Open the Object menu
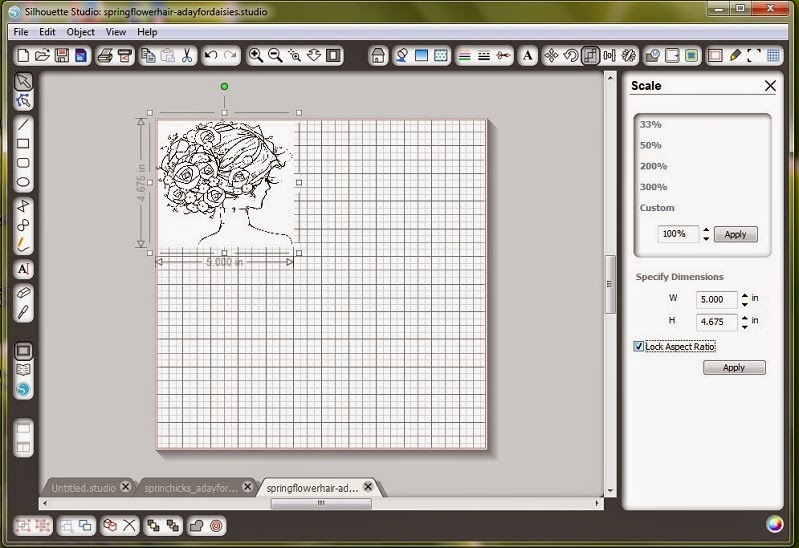This screenshot has width=799, height=548. pos(81,32)
